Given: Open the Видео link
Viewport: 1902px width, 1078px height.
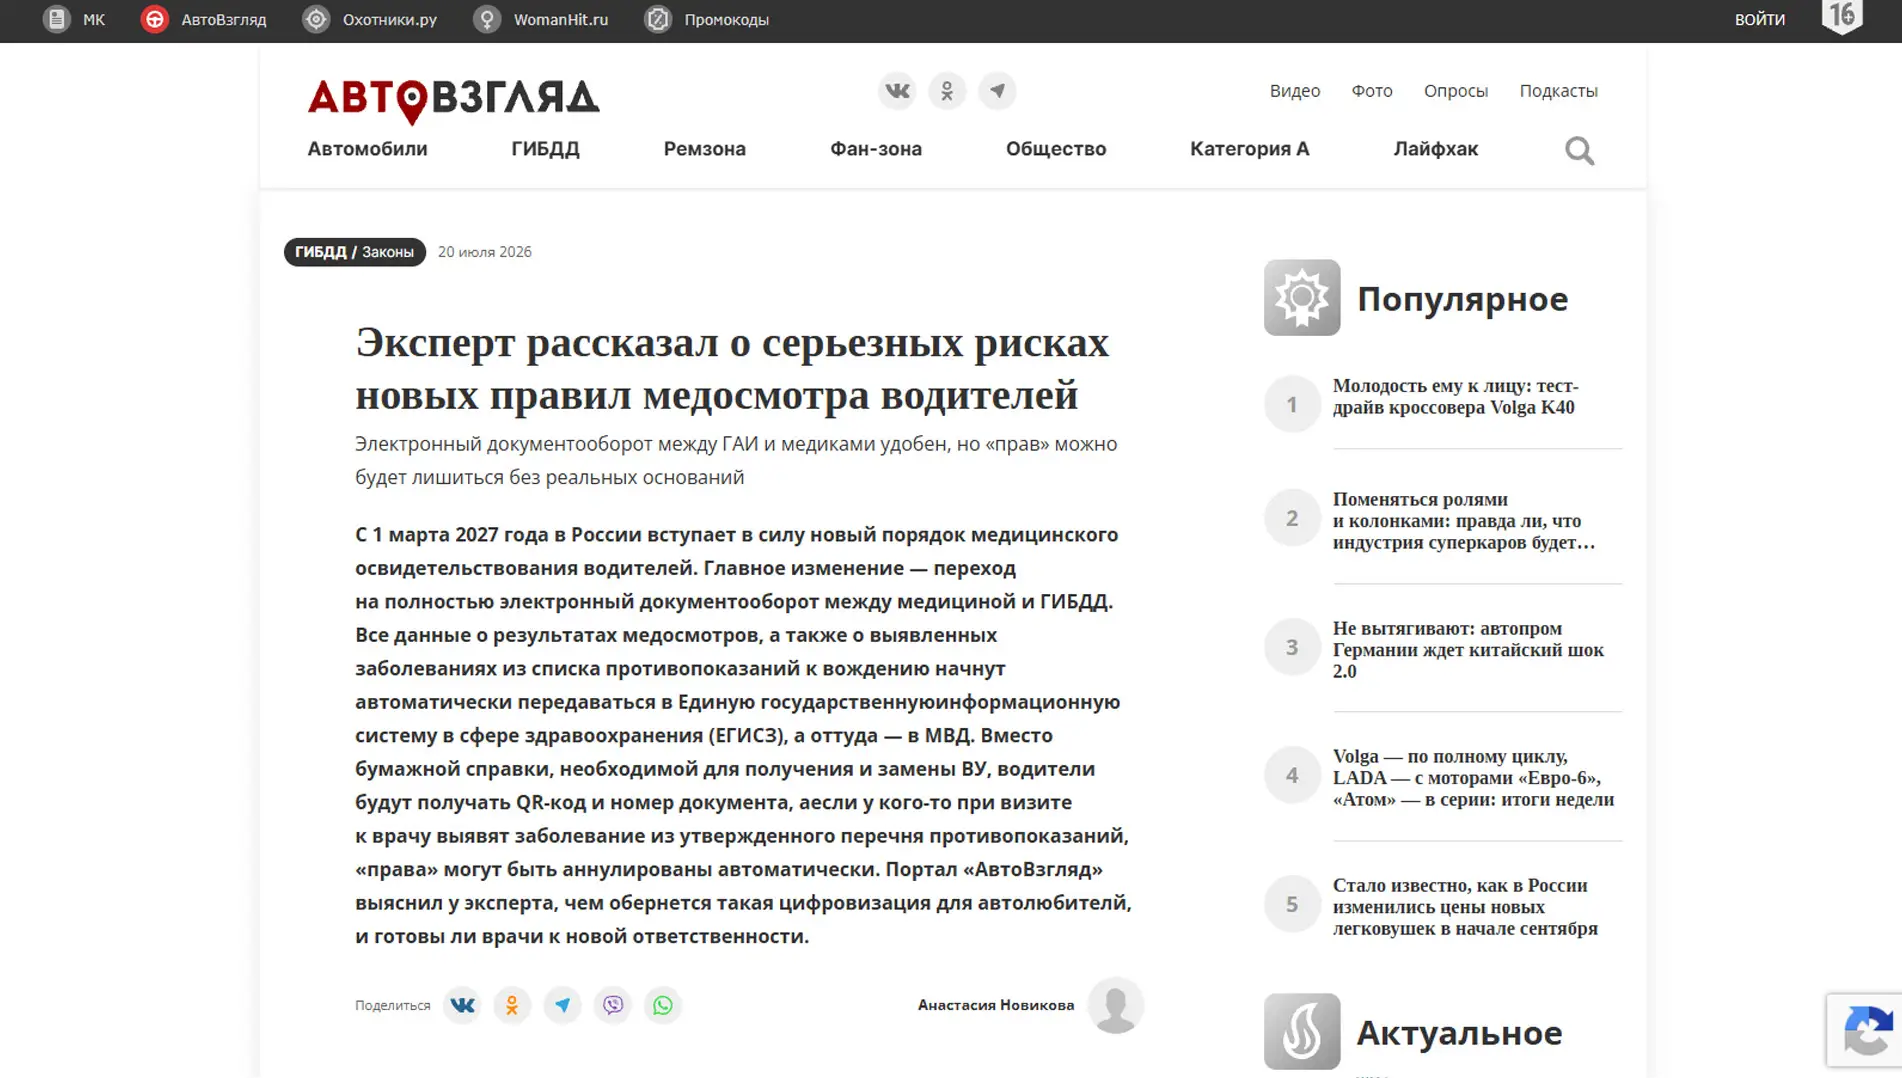Looking at the screenshot, I should pos(1295,91).
